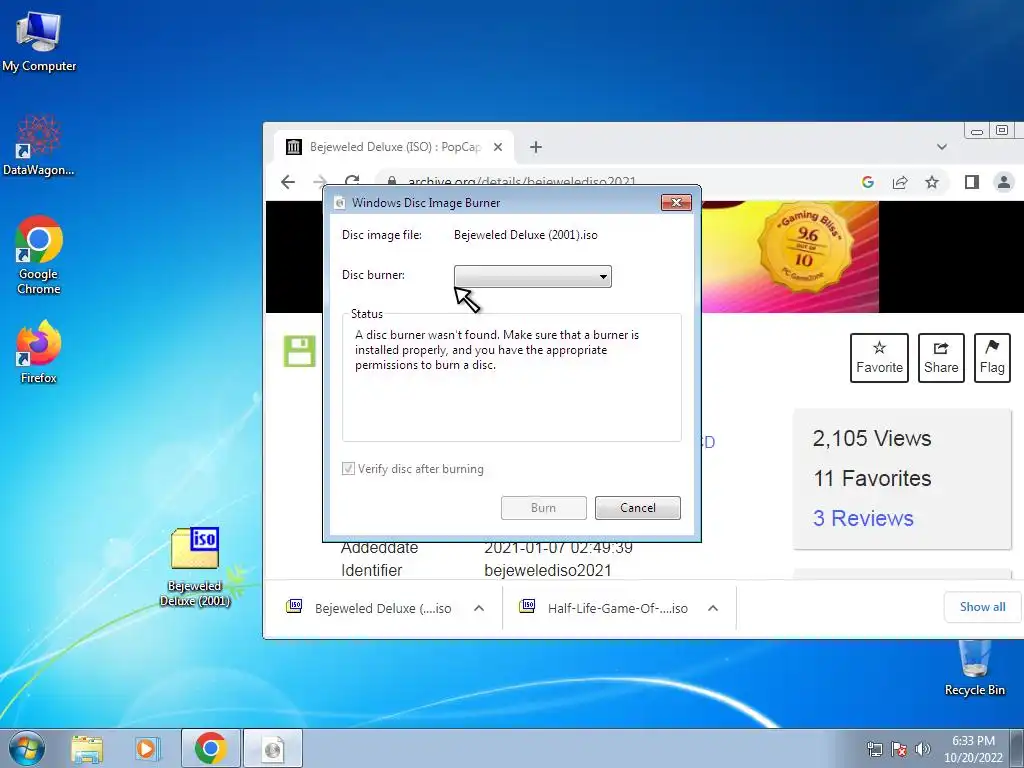Viewport: 1024px width, 768px height.
Task: Select the Bejeweled Deluxe (ISO) browser tab
Action: tap(394, 147)
